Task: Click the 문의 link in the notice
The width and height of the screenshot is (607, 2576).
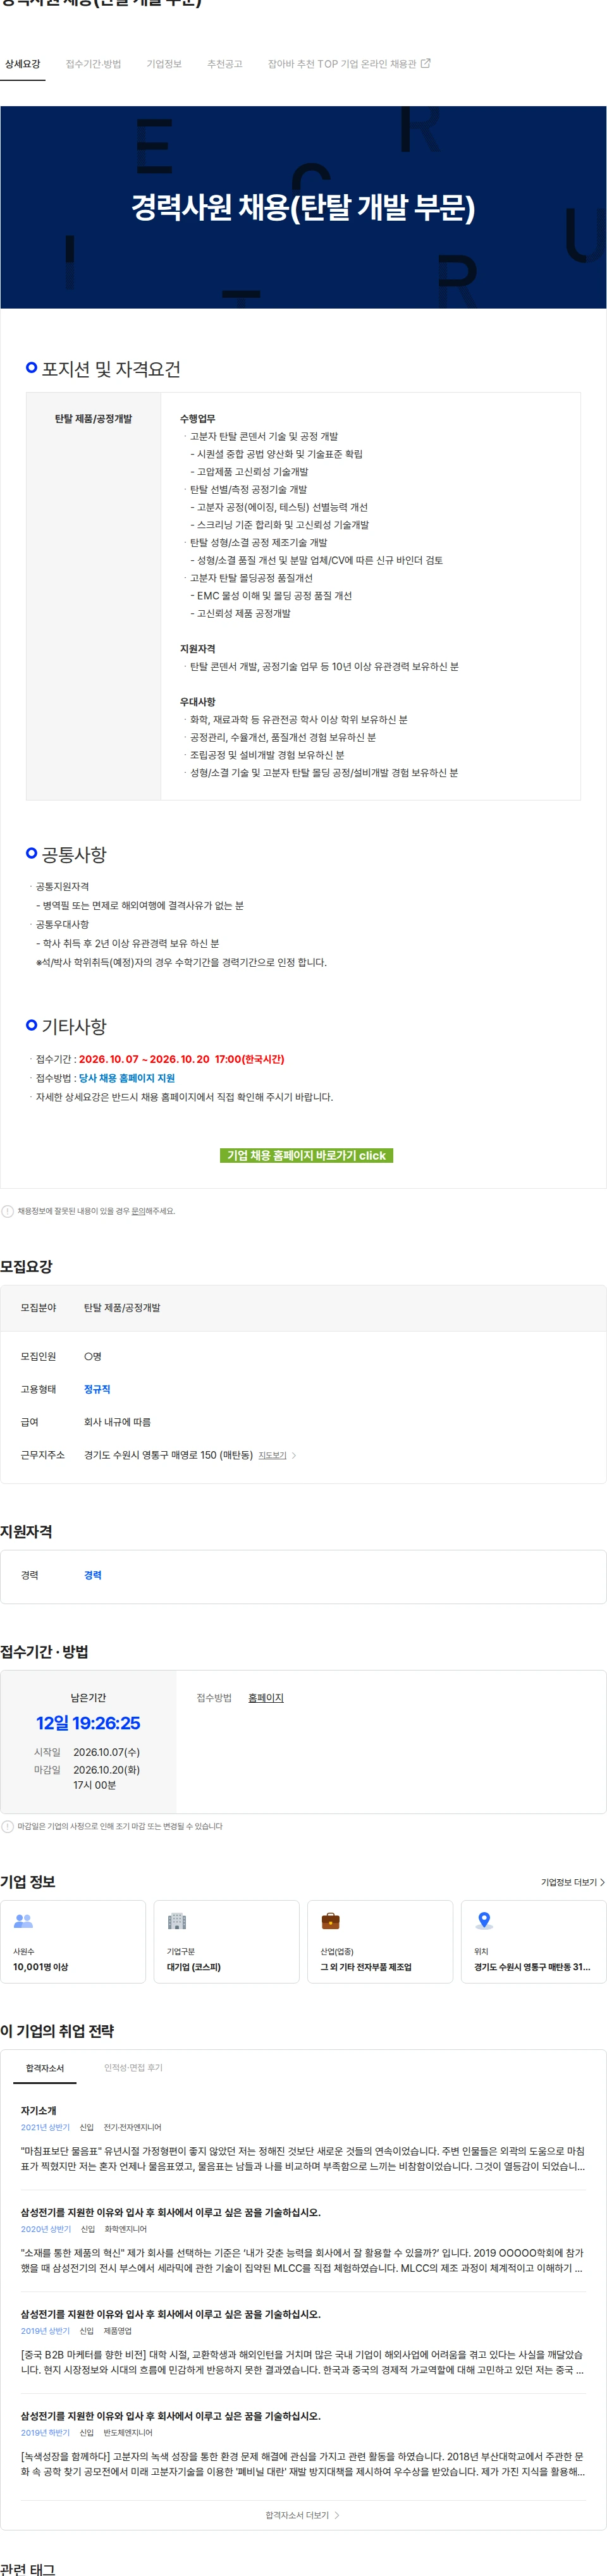Action: 138,1211
